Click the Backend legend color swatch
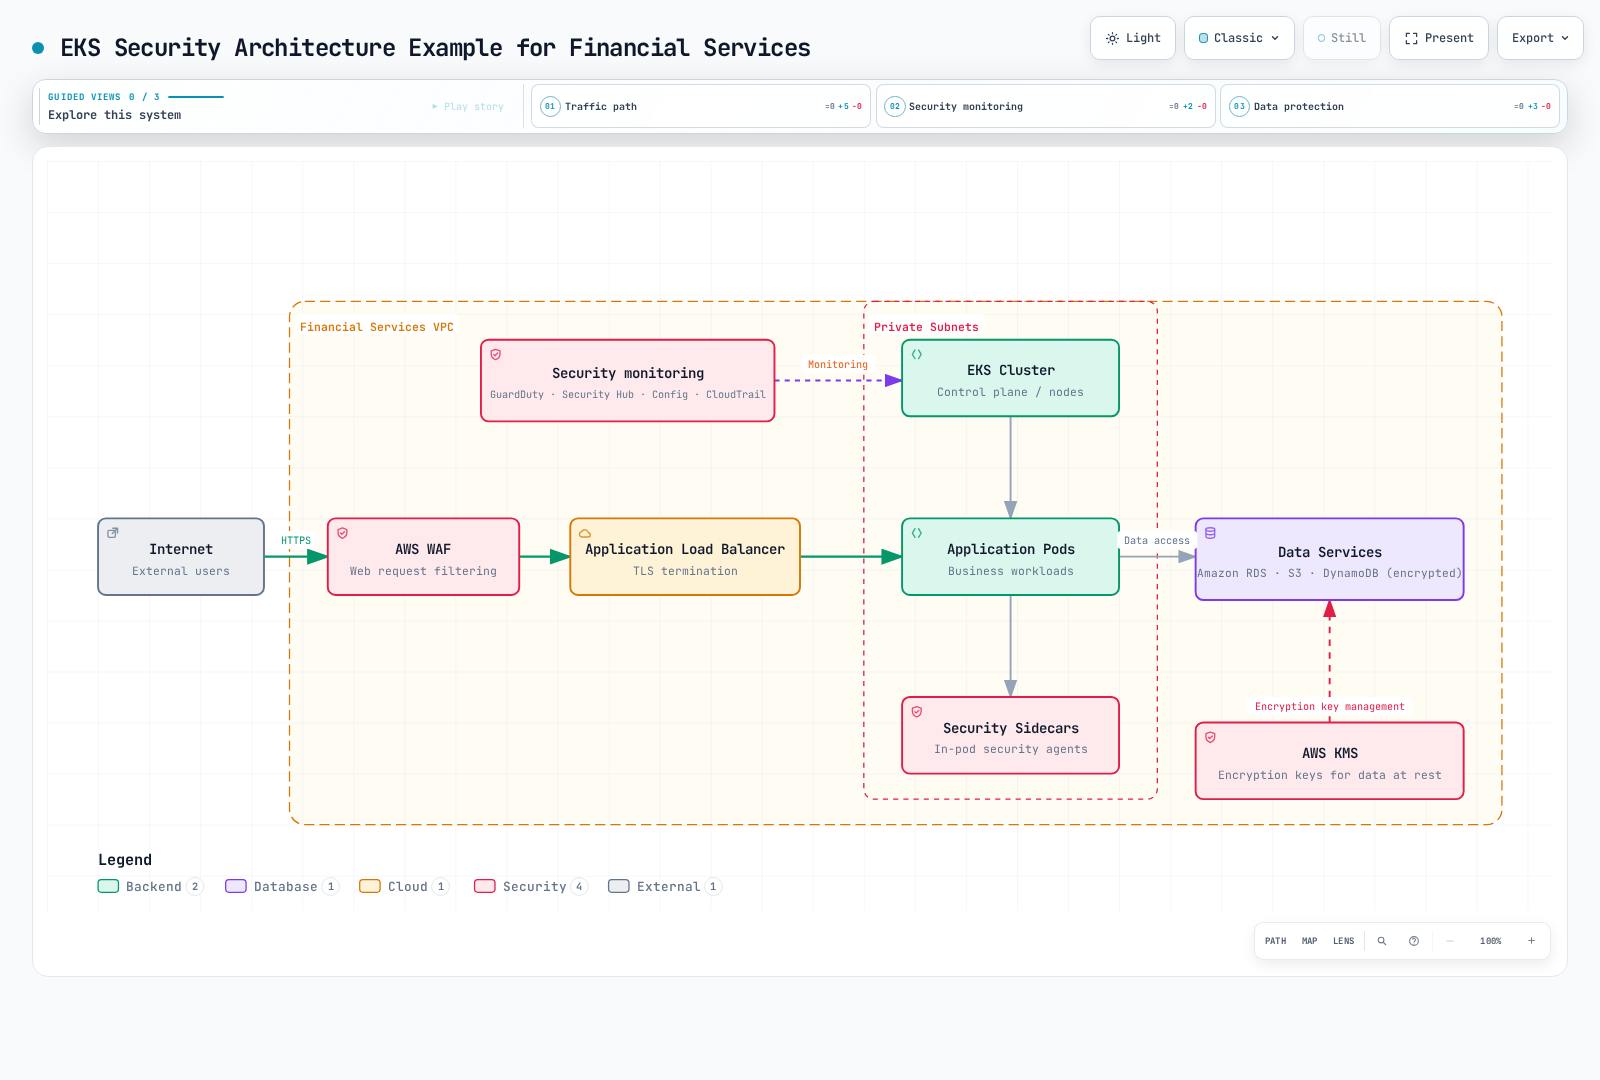Screen dimensions: 1600x1080 tap(109, 886)
